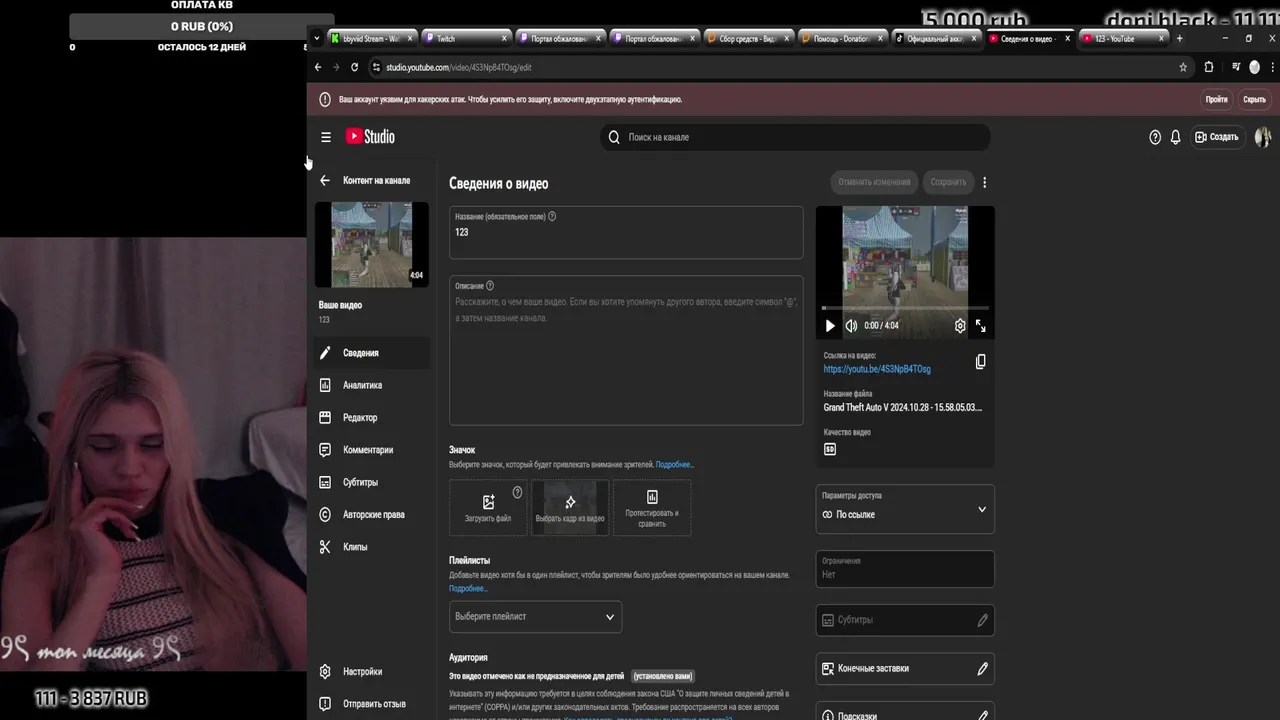This screenshot has width=1280, height=720.
Task: Open the Подробнее link under Плейлисты
Action: tap(468, 588)
